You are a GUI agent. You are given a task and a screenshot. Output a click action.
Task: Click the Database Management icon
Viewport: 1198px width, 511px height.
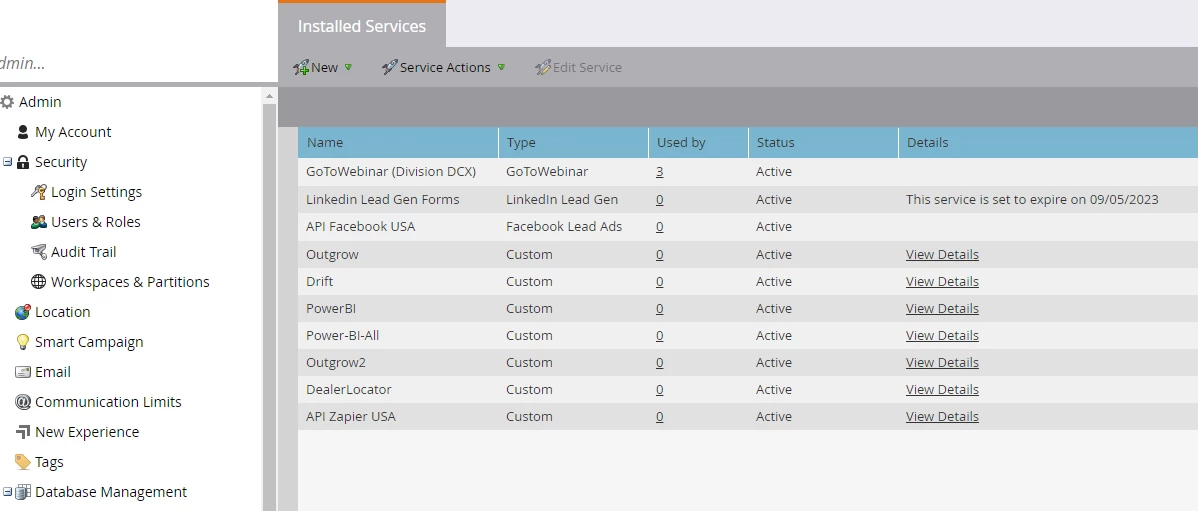tap(23, 492)
